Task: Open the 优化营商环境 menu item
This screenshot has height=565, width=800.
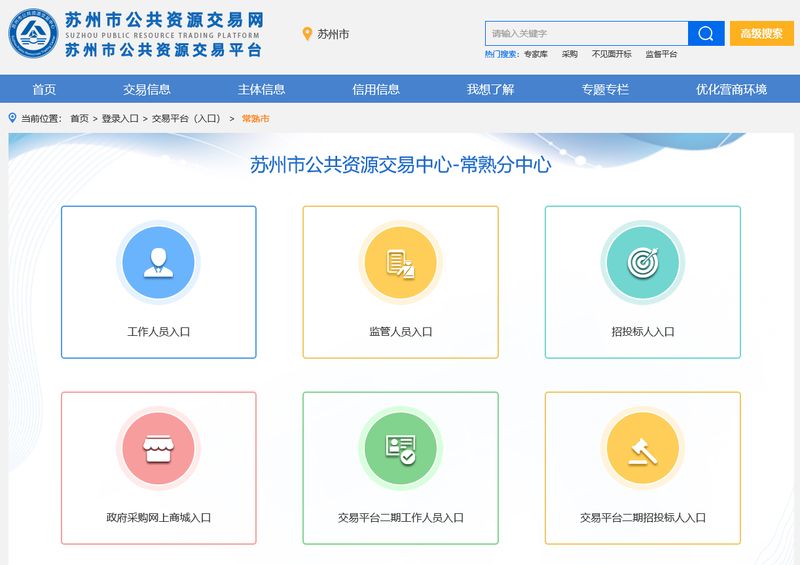Action: tap(731, 89)
